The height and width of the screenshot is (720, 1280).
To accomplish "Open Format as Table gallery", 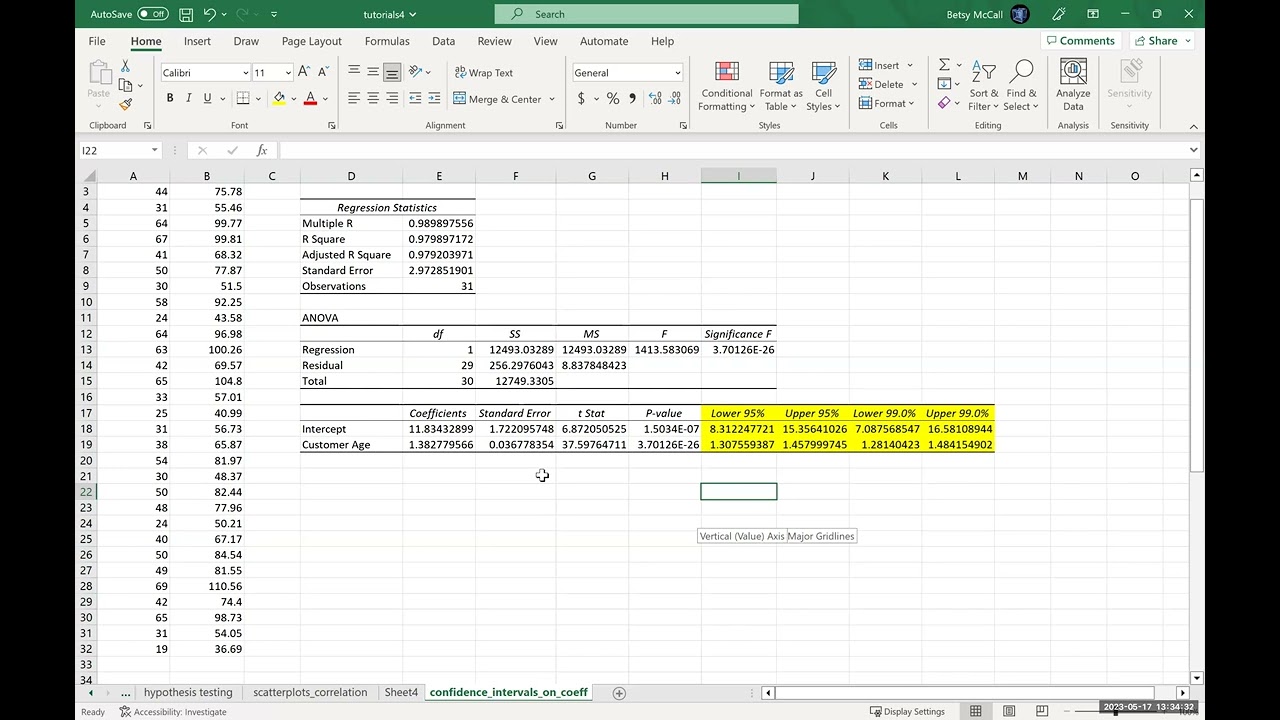I will pyautogui.click(x=781, y=86).
